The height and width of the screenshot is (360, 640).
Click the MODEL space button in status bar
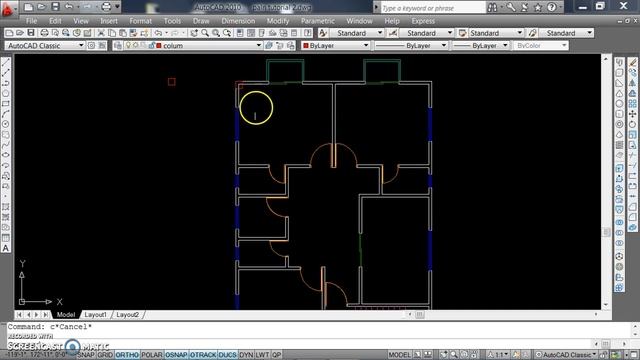[399, 355]
